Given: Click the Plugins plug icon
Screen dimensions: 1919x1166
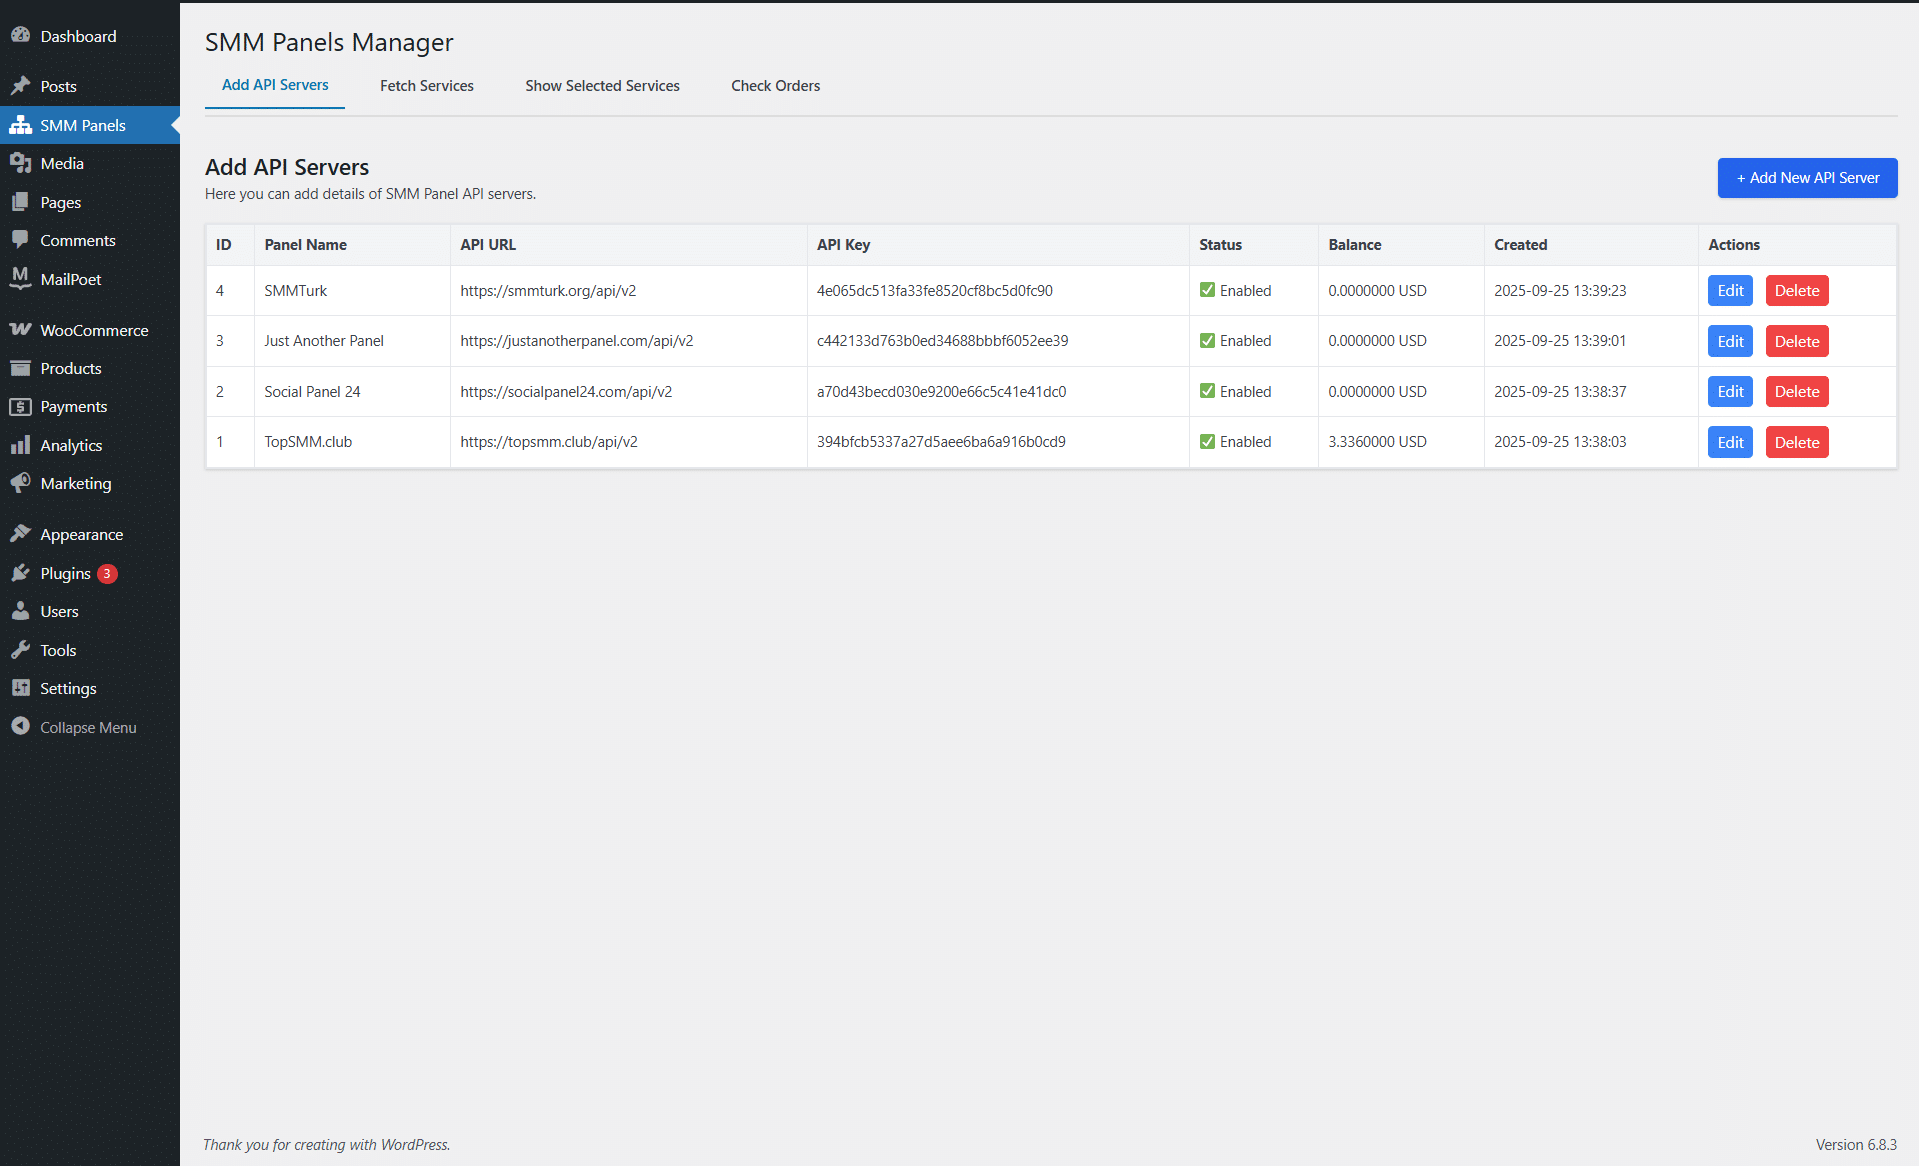Looking at the screenshot, I should pyautogui.click(x=20, y=573).
